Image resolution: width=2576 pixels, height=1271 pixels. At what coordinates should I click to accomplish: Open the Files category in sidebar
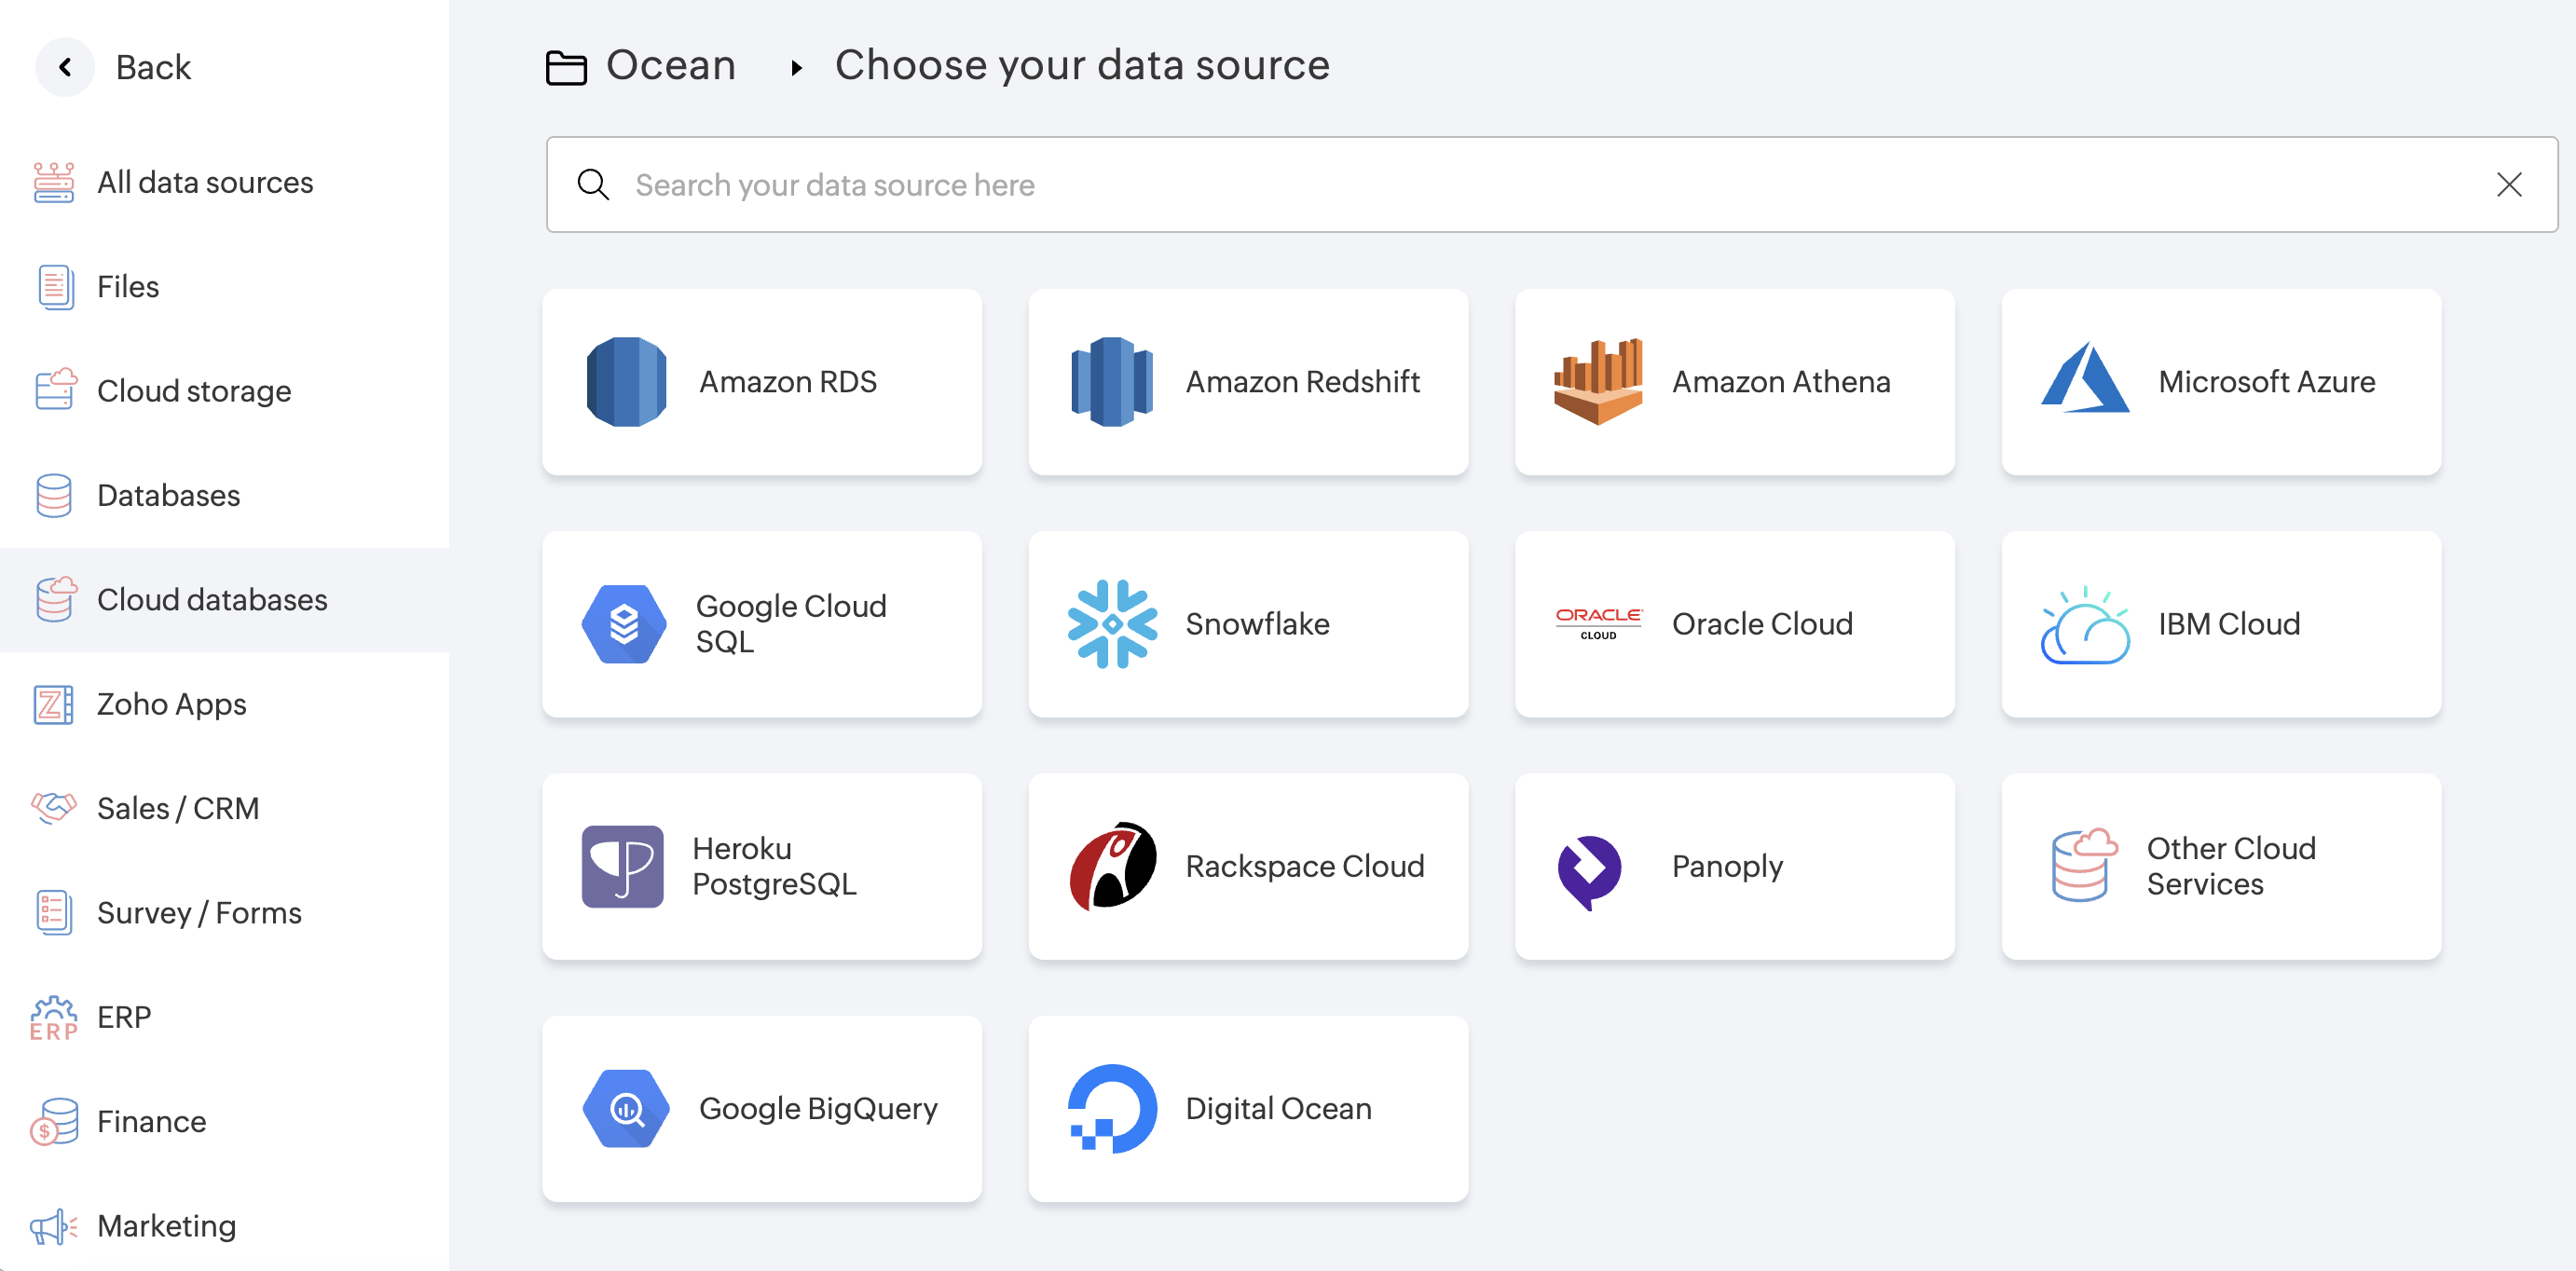127,287
